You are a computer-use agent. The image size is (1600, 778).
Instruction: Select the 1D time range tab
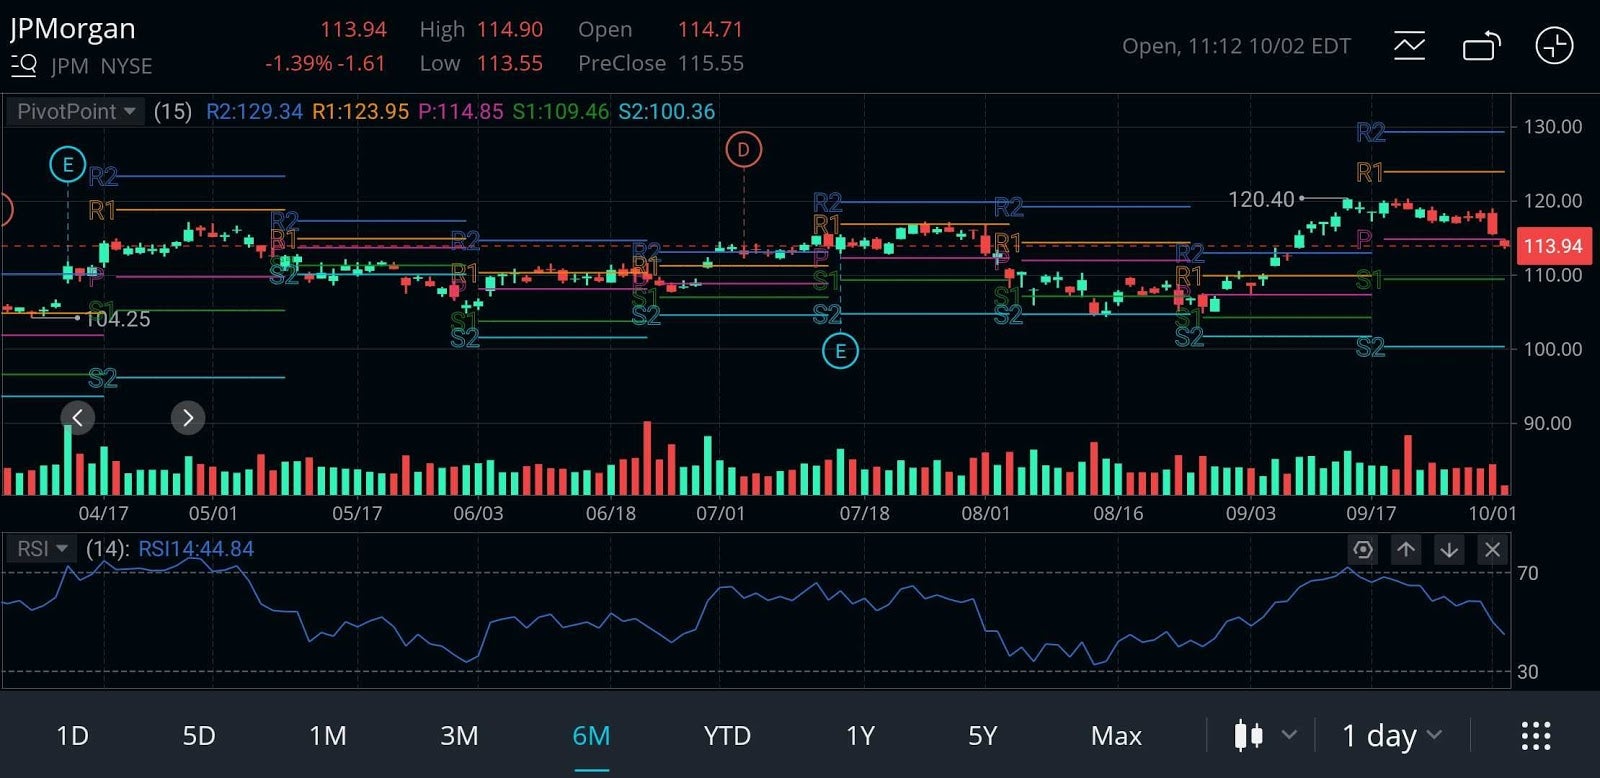pos(72,736)
